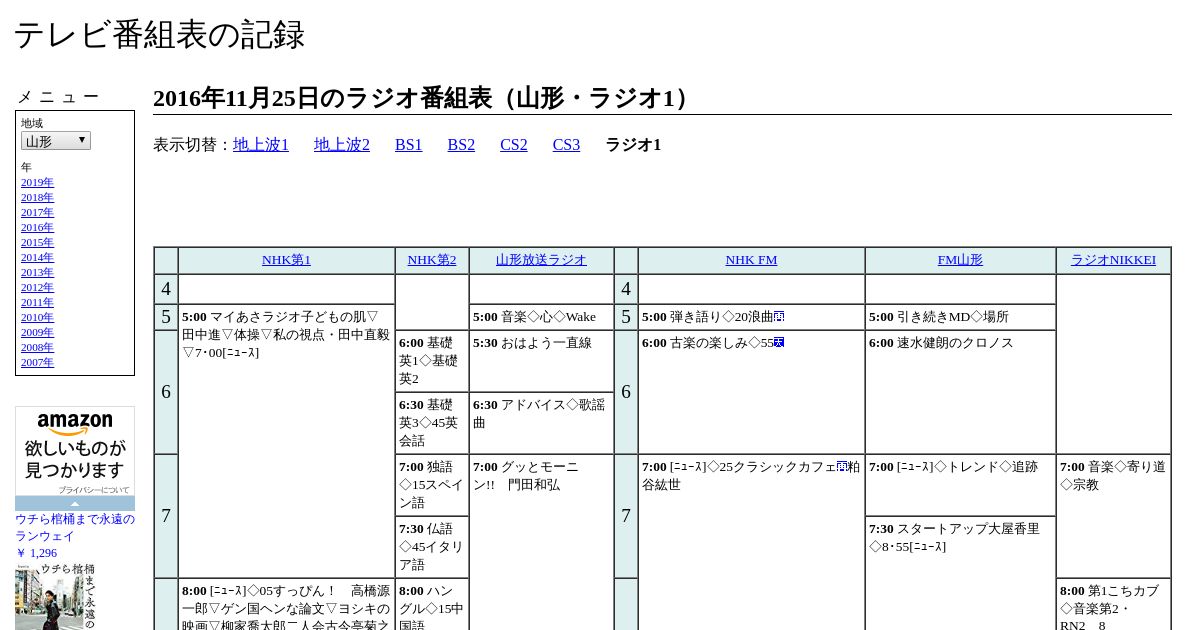Click the Amazon プライバシーについて label

click(x=93, y=490)
